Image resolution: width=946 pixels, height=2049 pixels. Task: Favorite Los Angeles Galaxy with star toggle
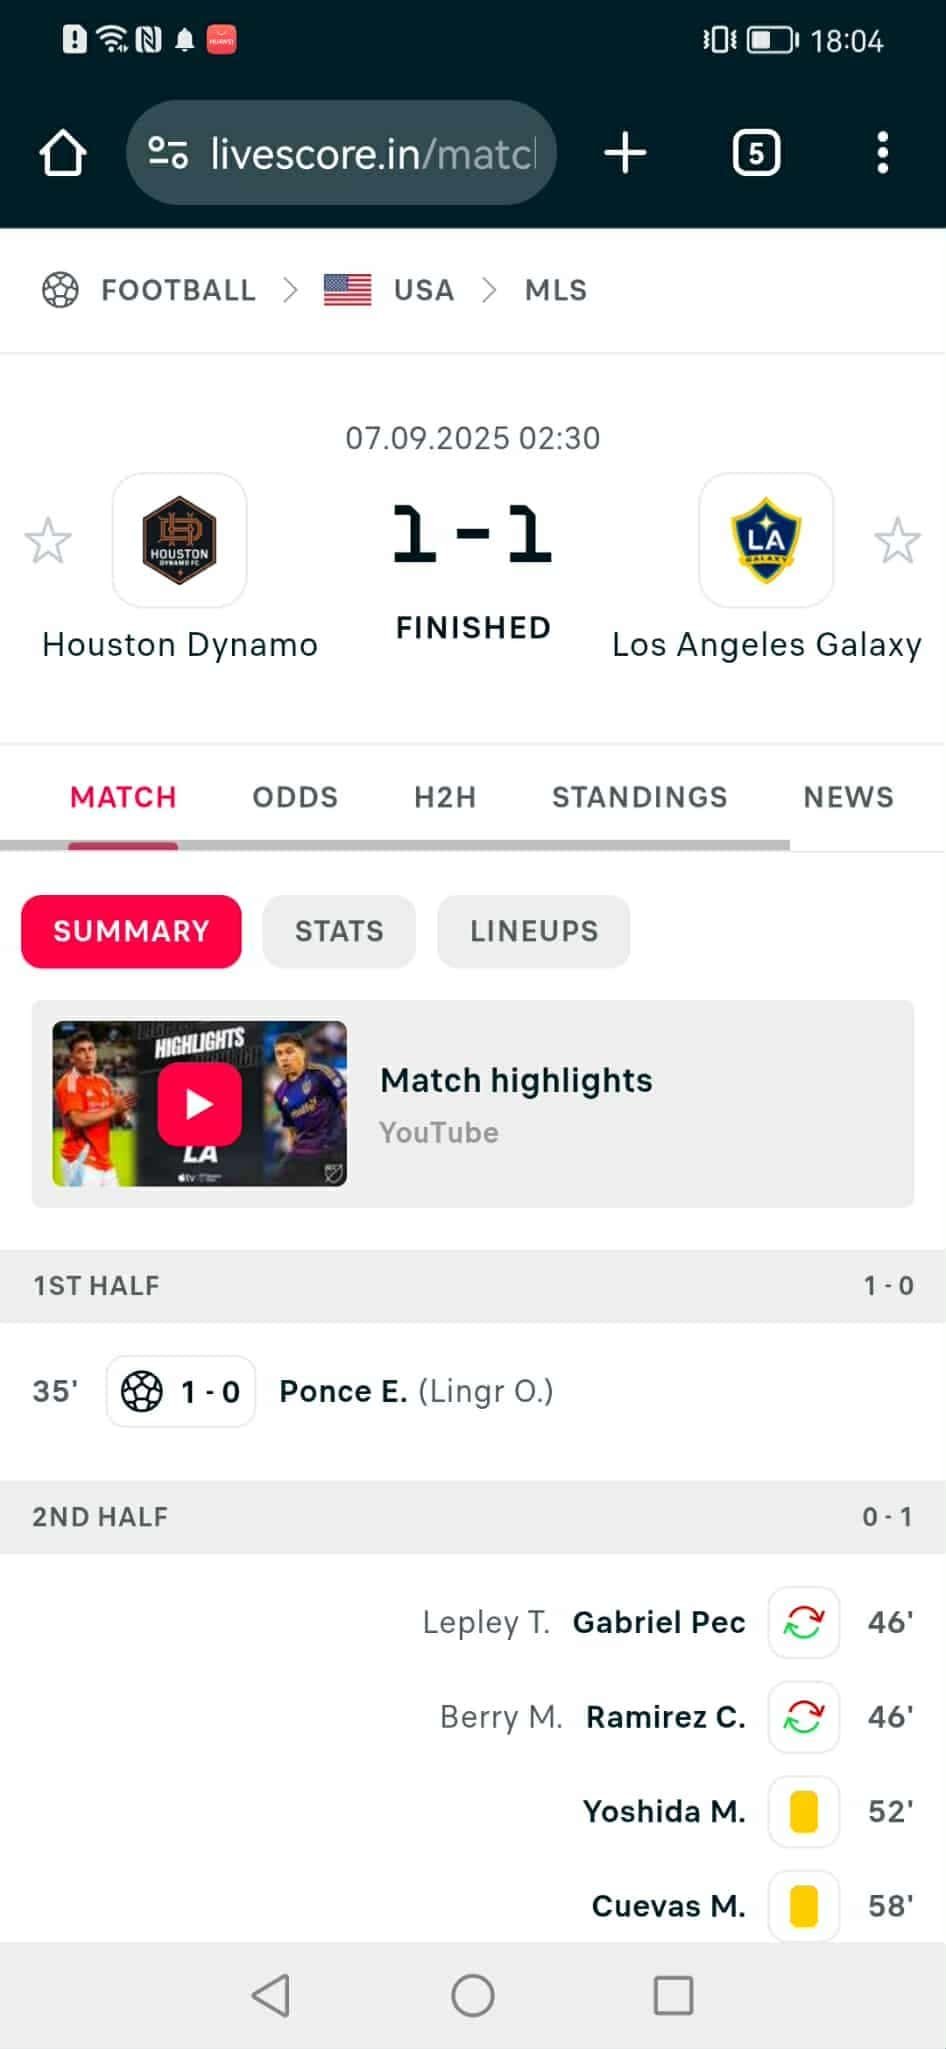point(897,541)
